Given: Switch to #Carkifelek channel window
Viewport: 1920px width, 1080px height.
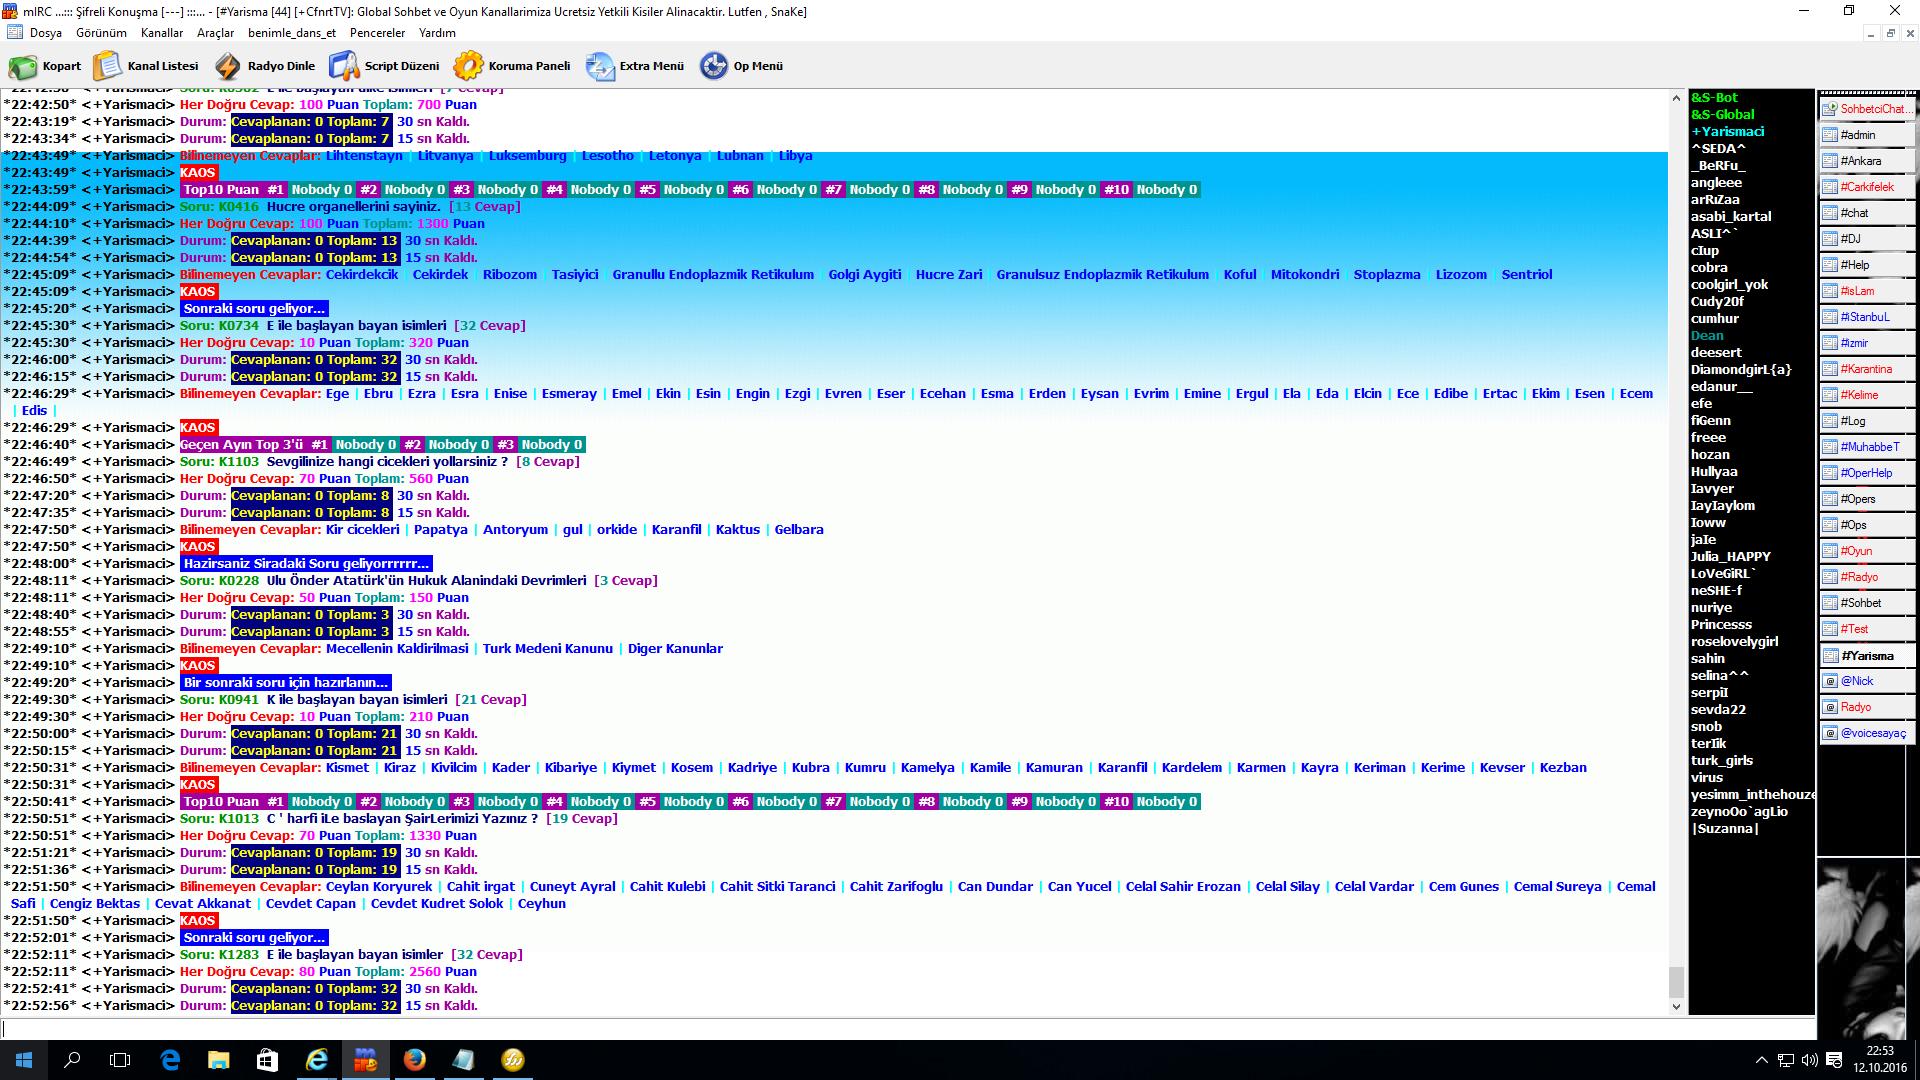Looking at the screenshot, I should coord(1867,187).
